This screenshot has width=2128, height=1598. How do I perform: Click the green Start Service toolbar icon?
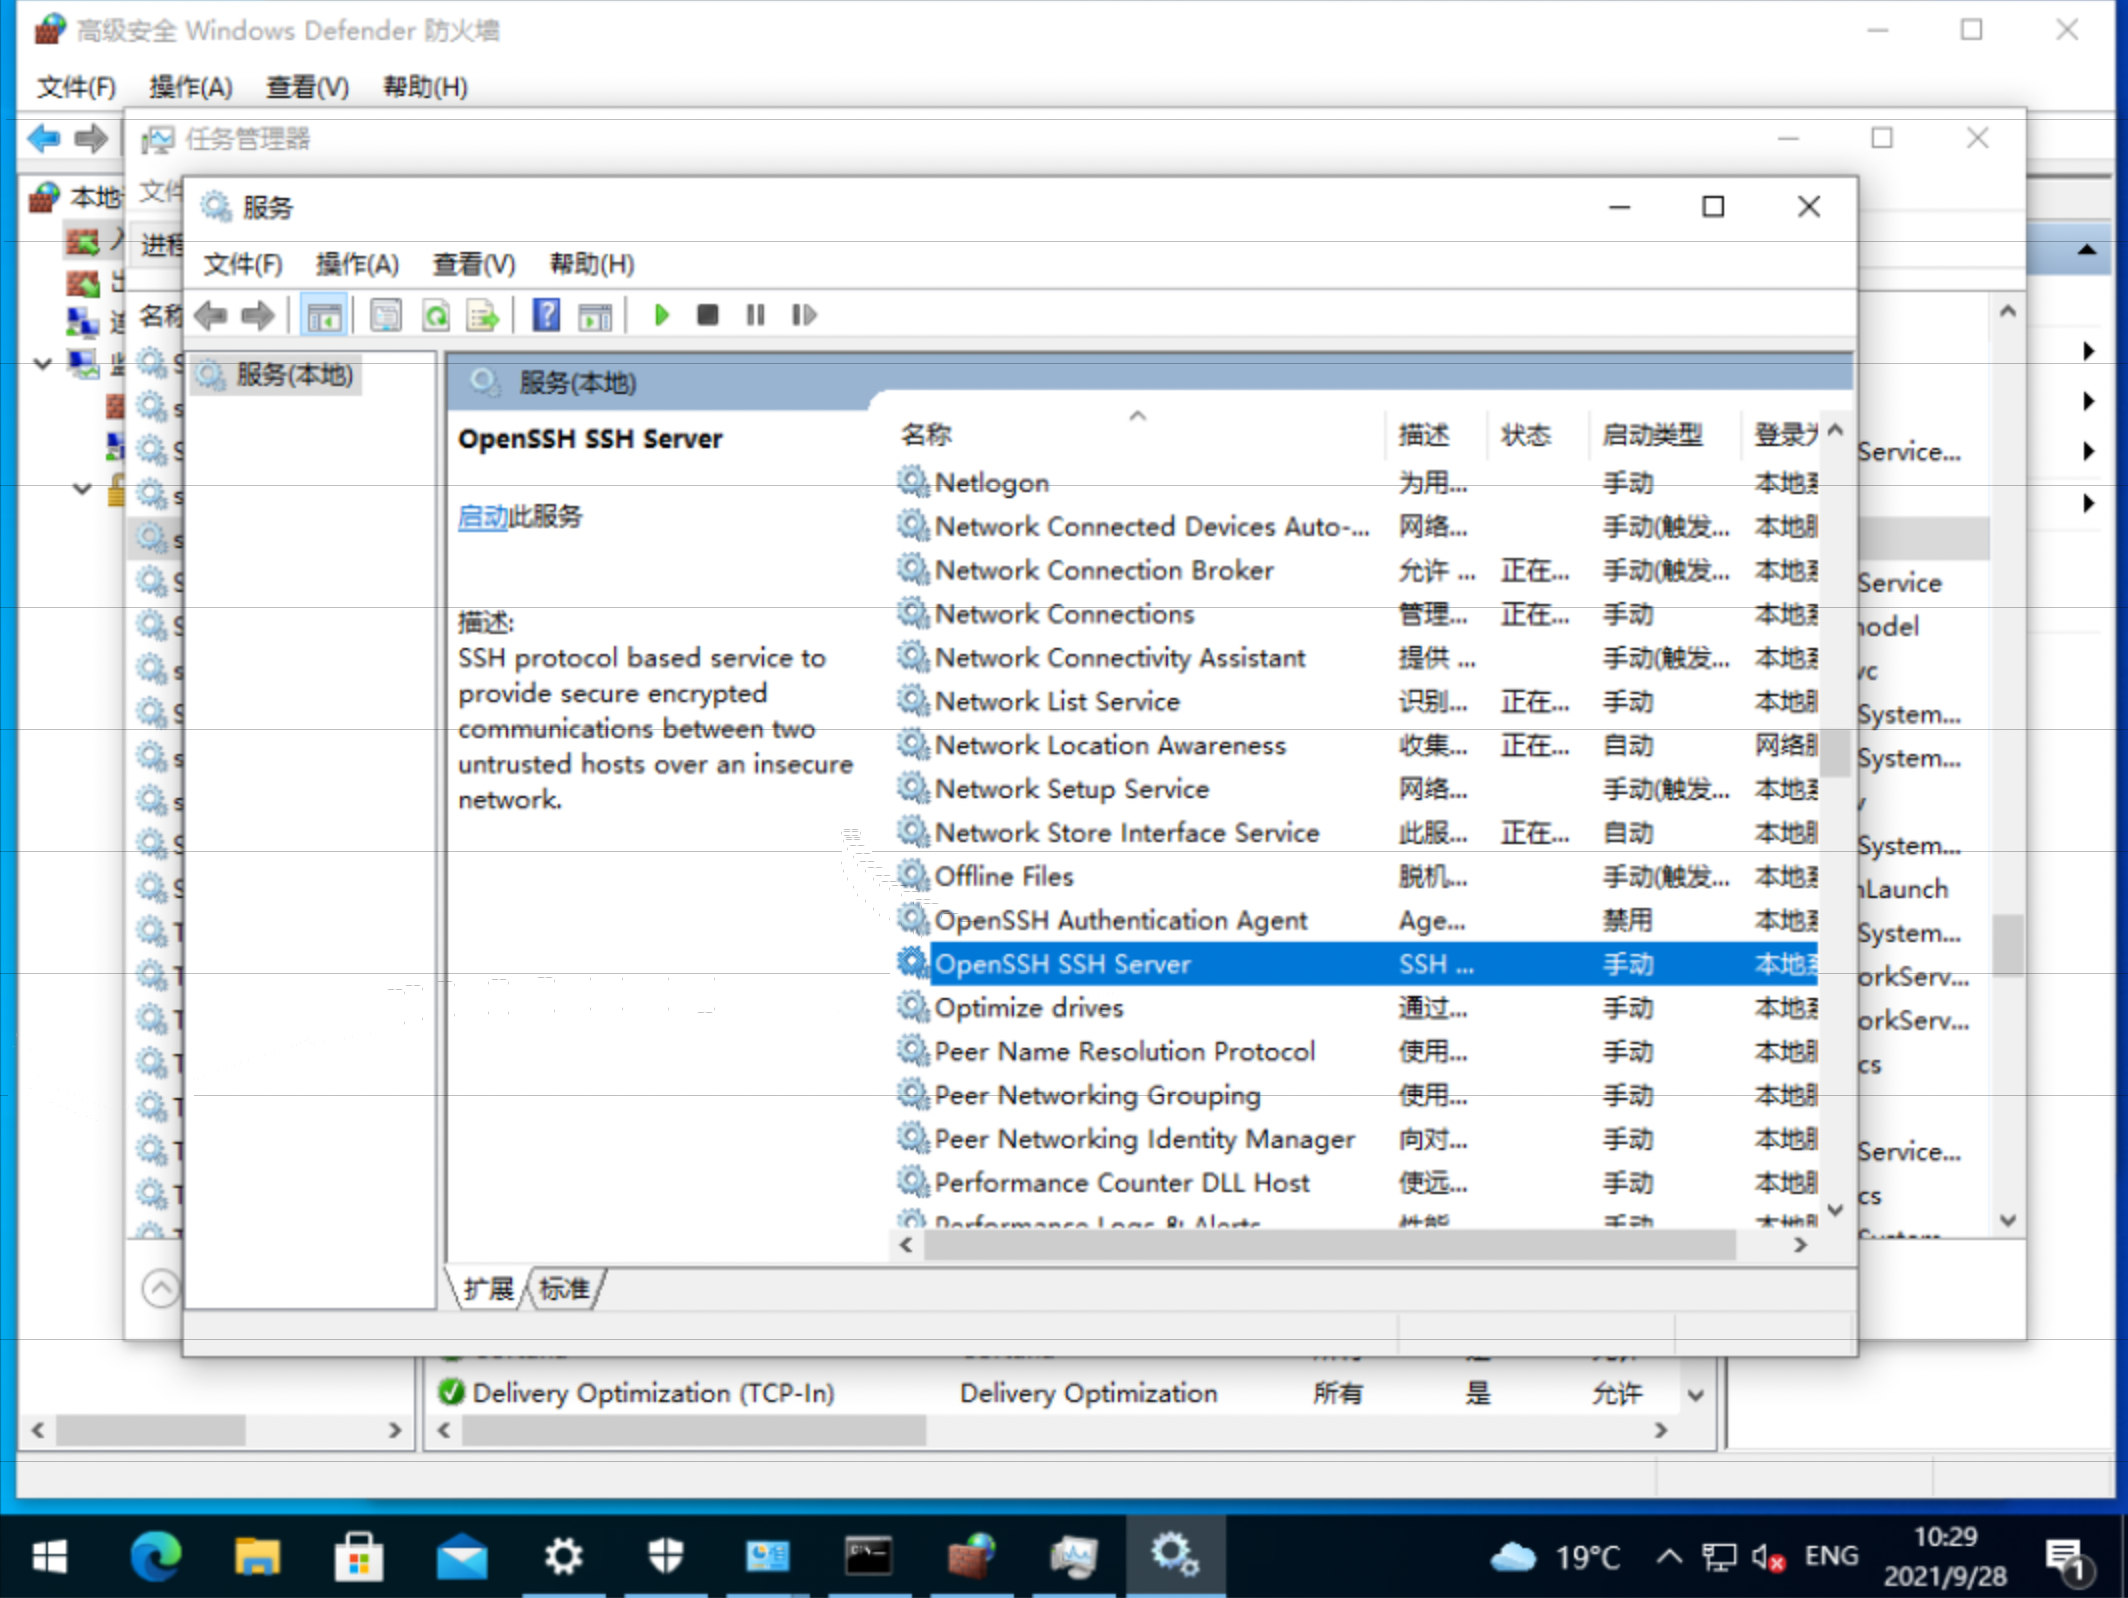pos(661,316)
